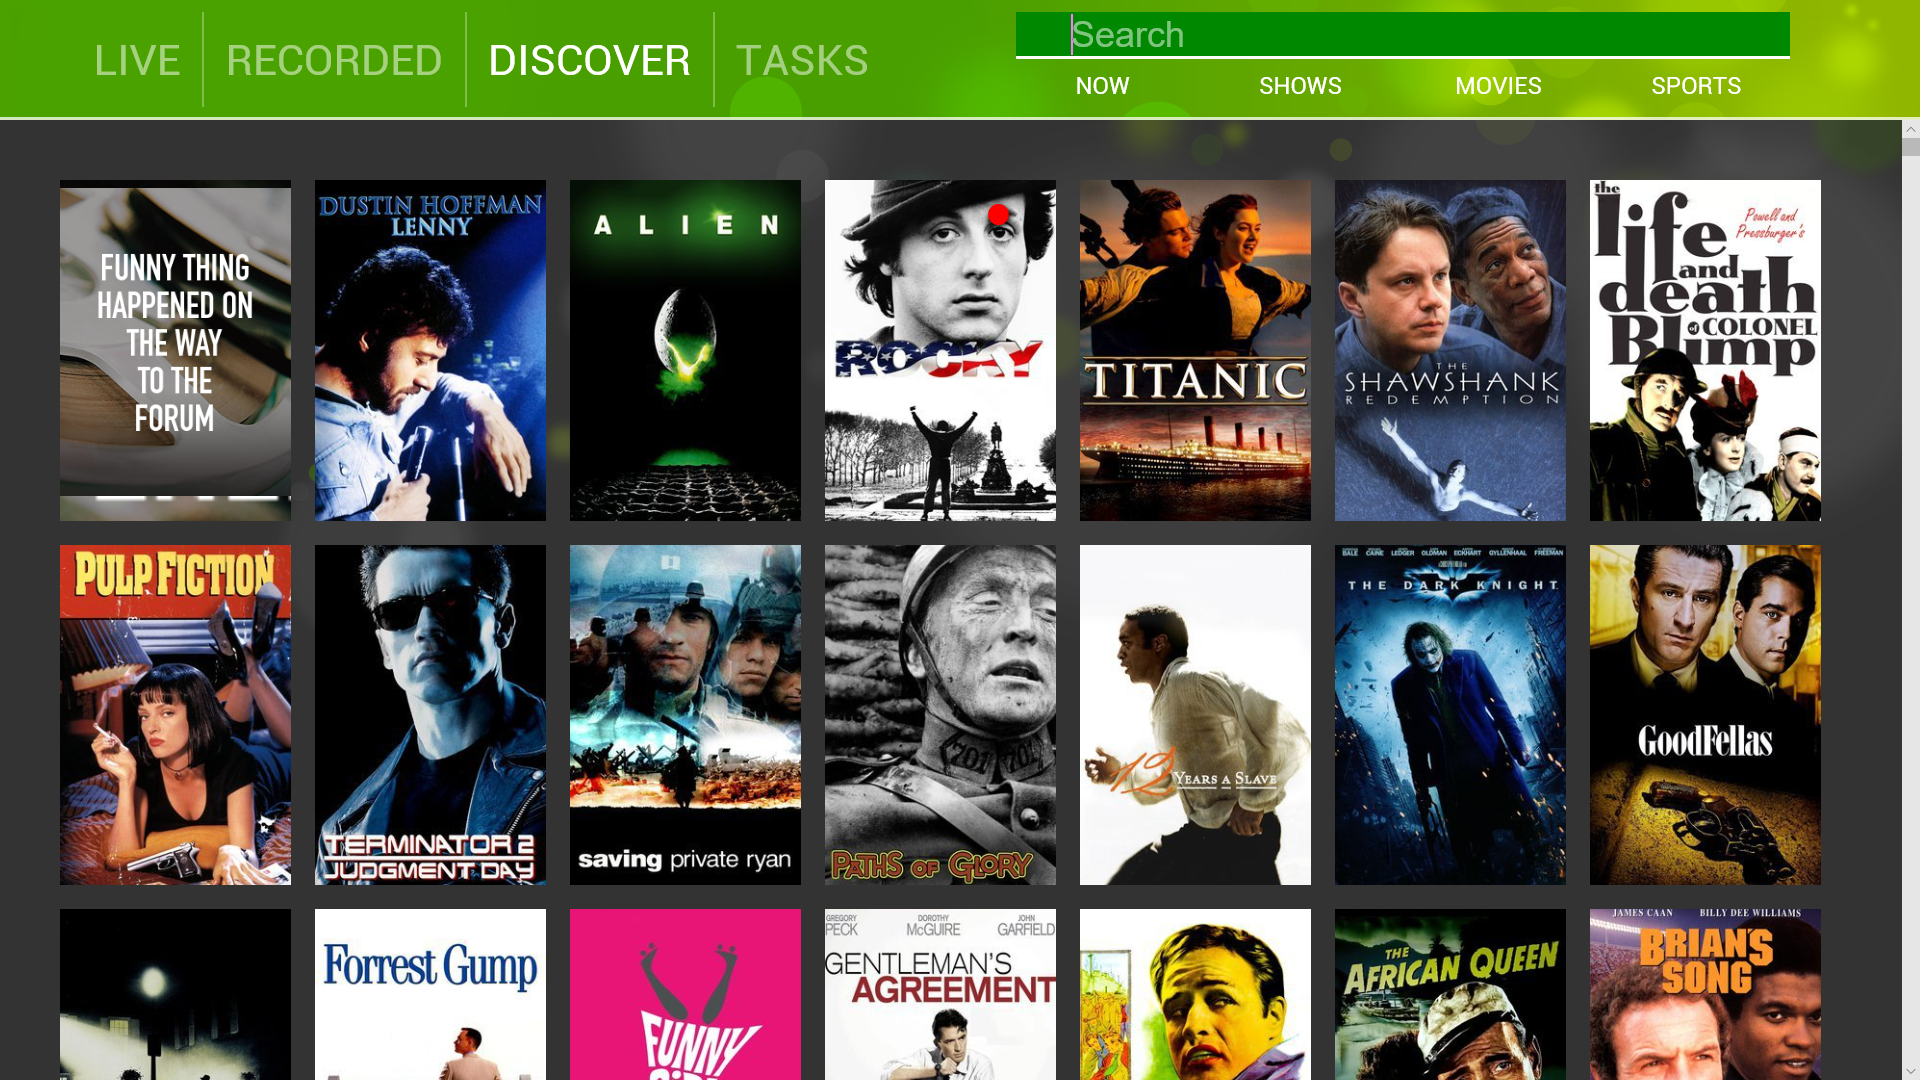1920x1080 pixels.
Task: Open the SHOWS tab
Action: (1300, 86)
